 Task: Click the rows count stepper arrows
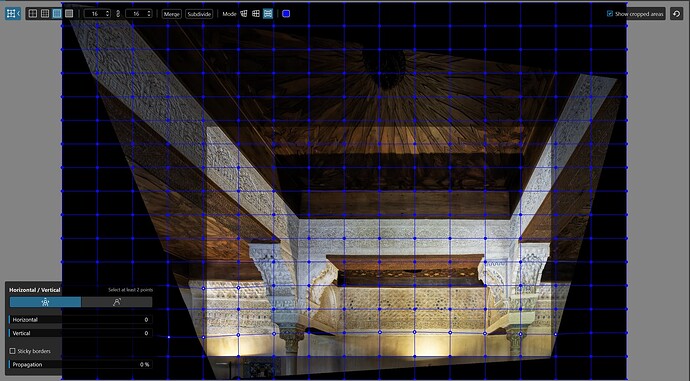coord(149,14)
